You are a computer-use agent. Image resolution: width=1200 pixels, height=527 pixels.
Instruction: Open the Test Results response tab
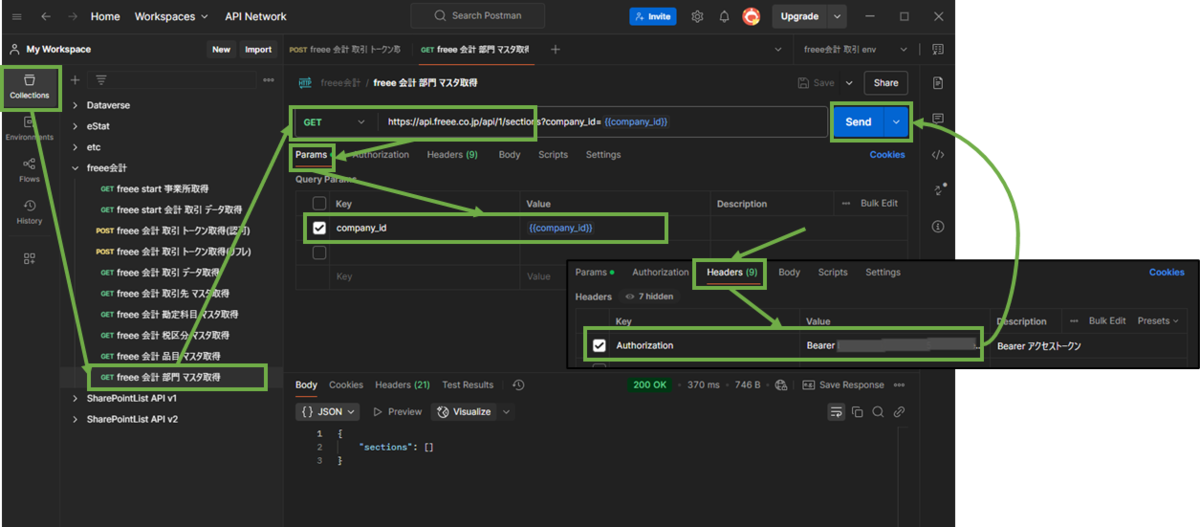click(468, 385)
